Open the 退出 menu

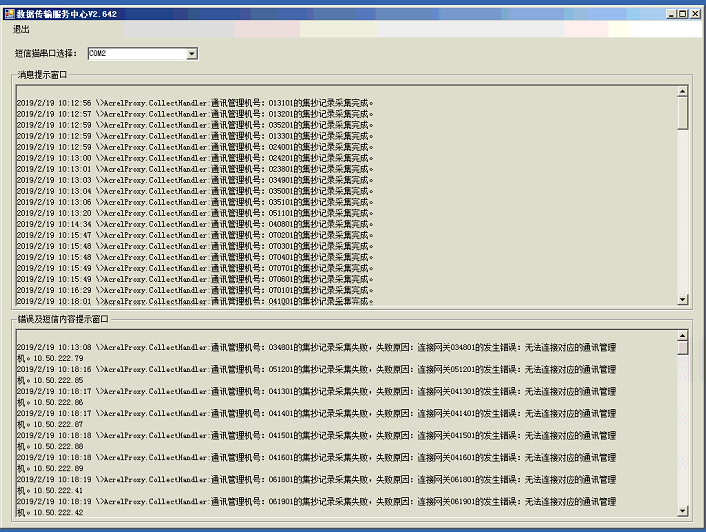click(21, 30)
